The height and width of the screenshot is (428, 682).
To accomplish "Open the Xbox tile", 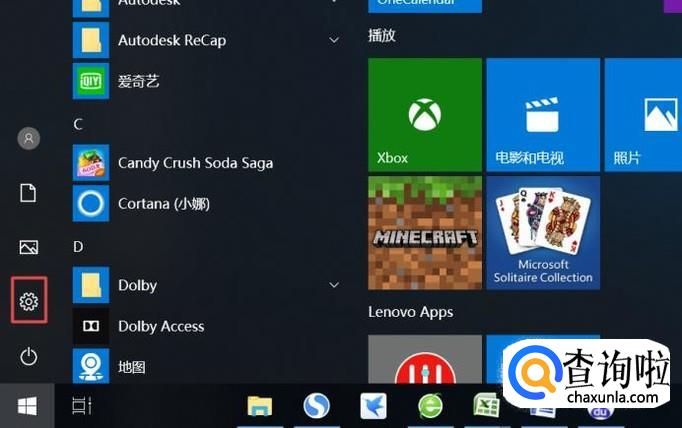I will [425, 115].
